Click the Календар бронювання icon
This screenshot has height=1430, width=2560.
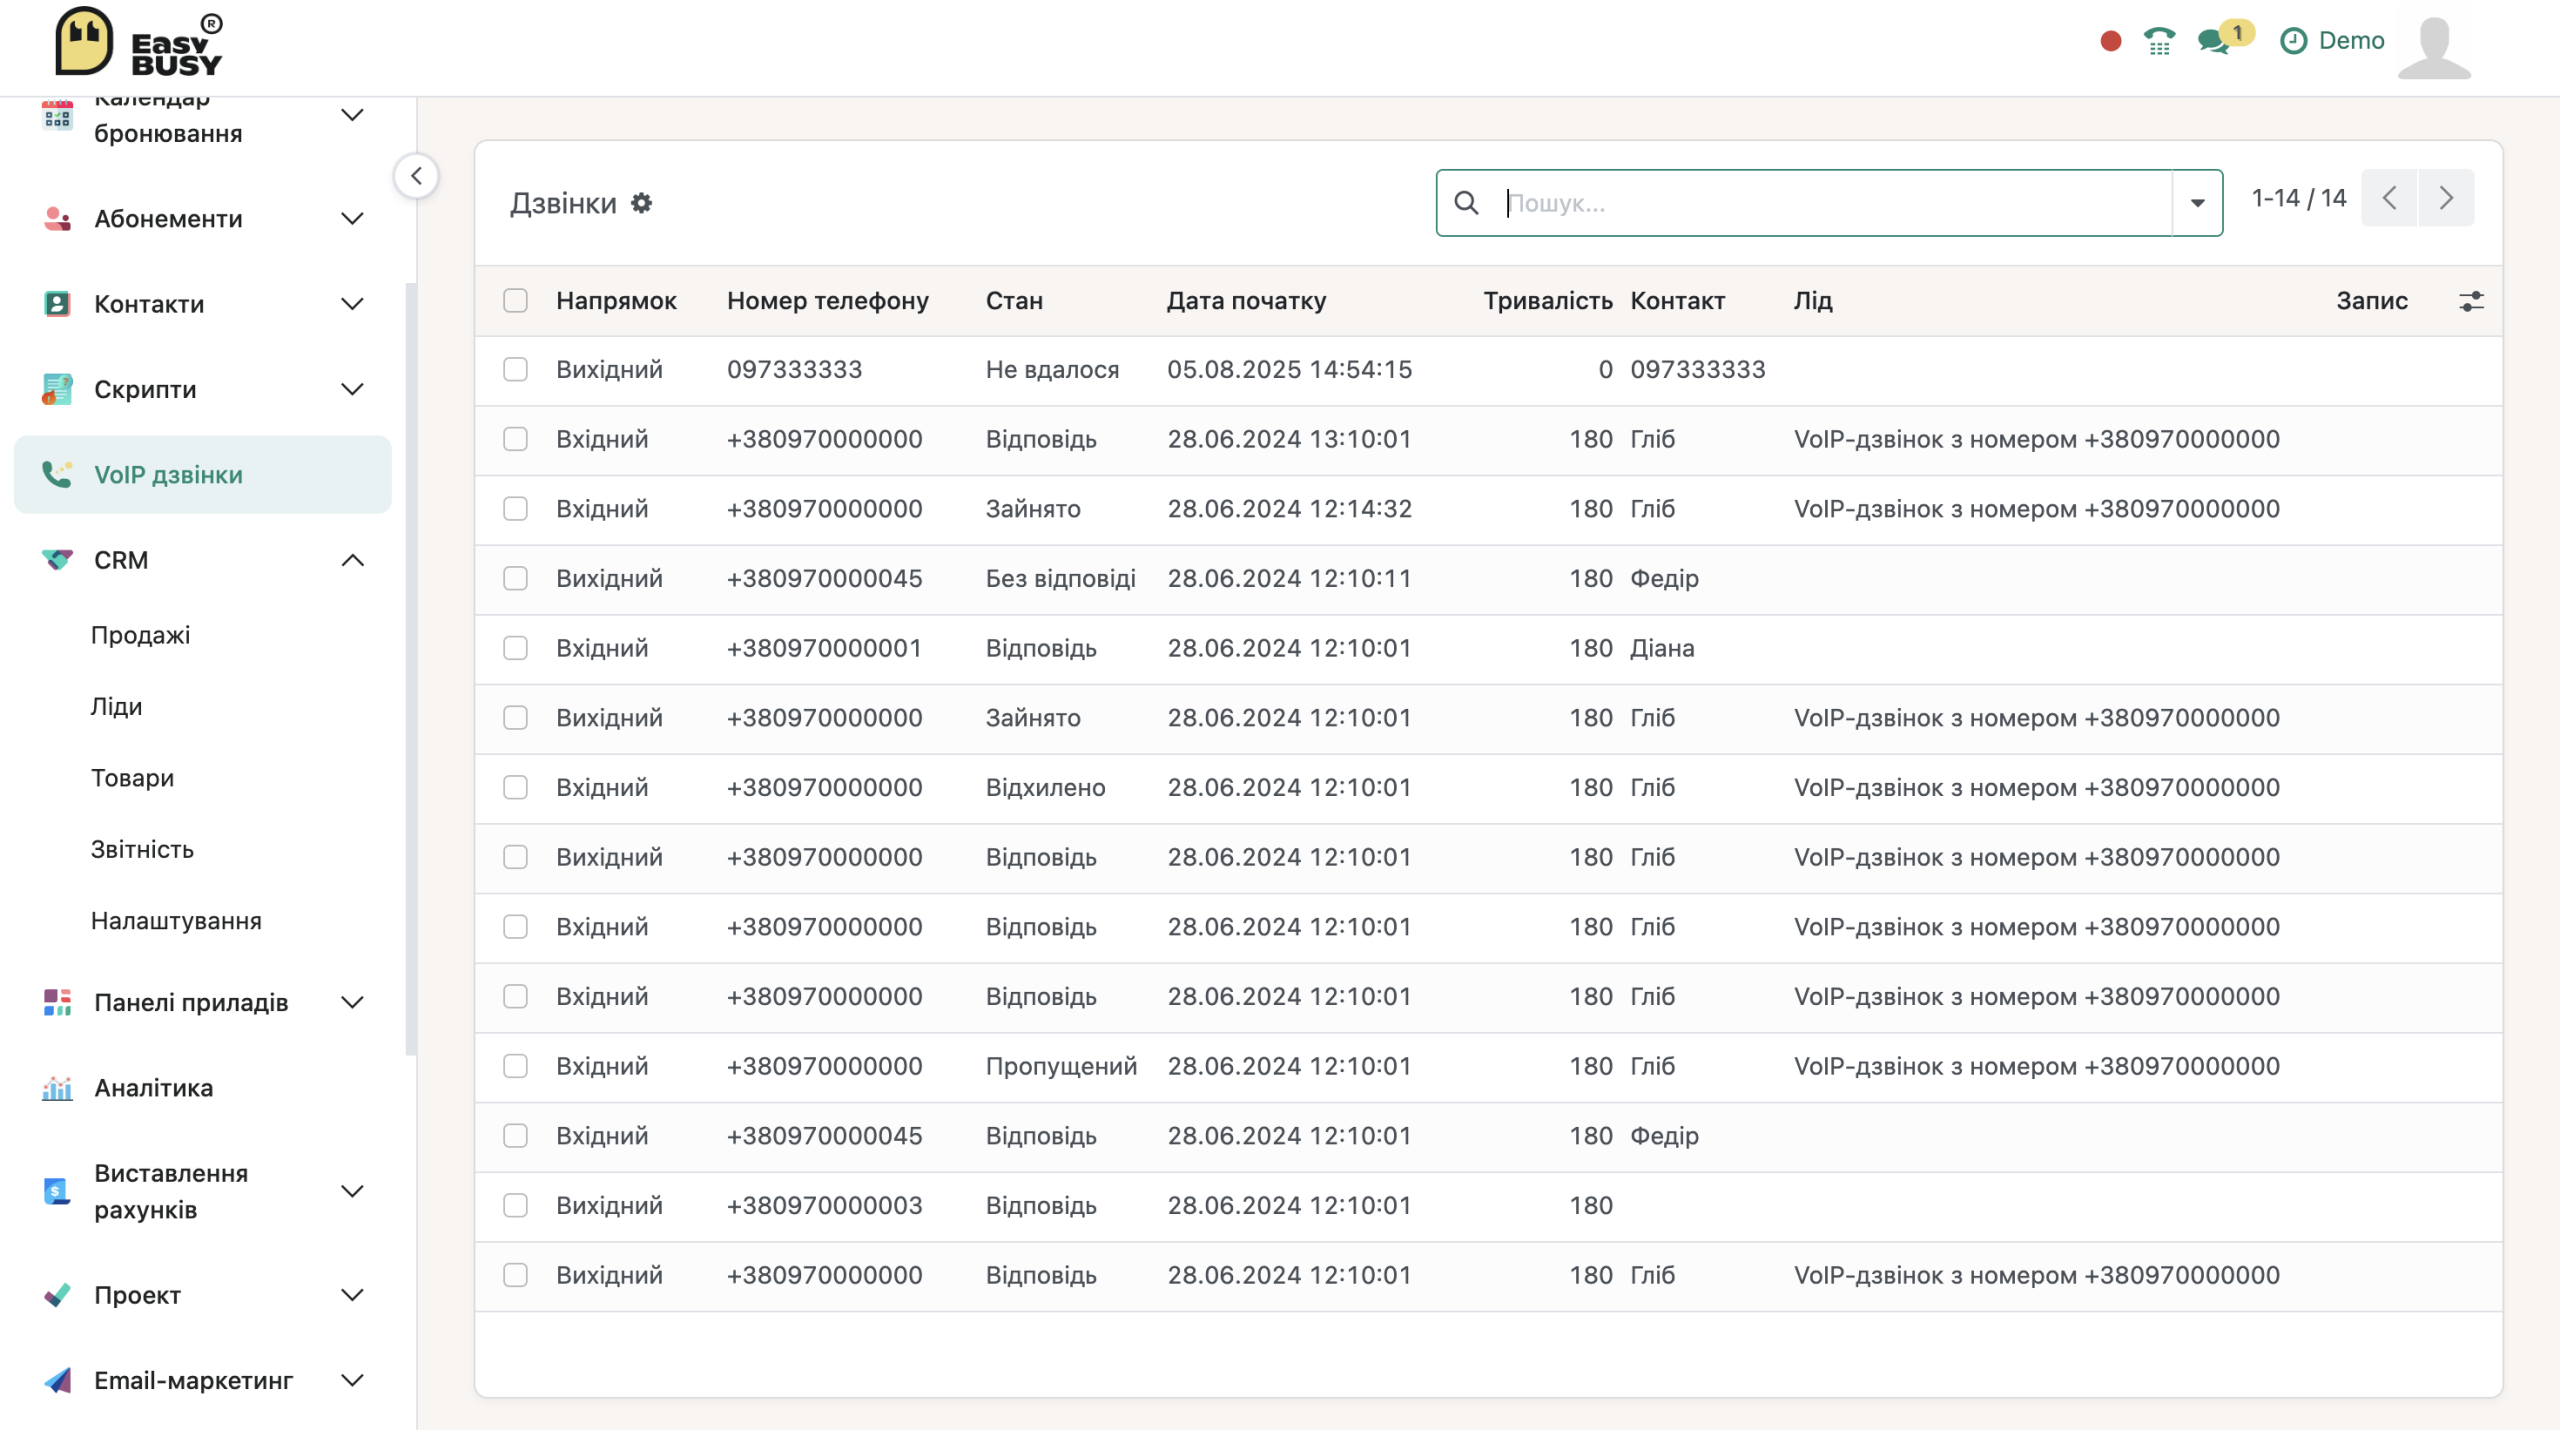click(57, 115)
